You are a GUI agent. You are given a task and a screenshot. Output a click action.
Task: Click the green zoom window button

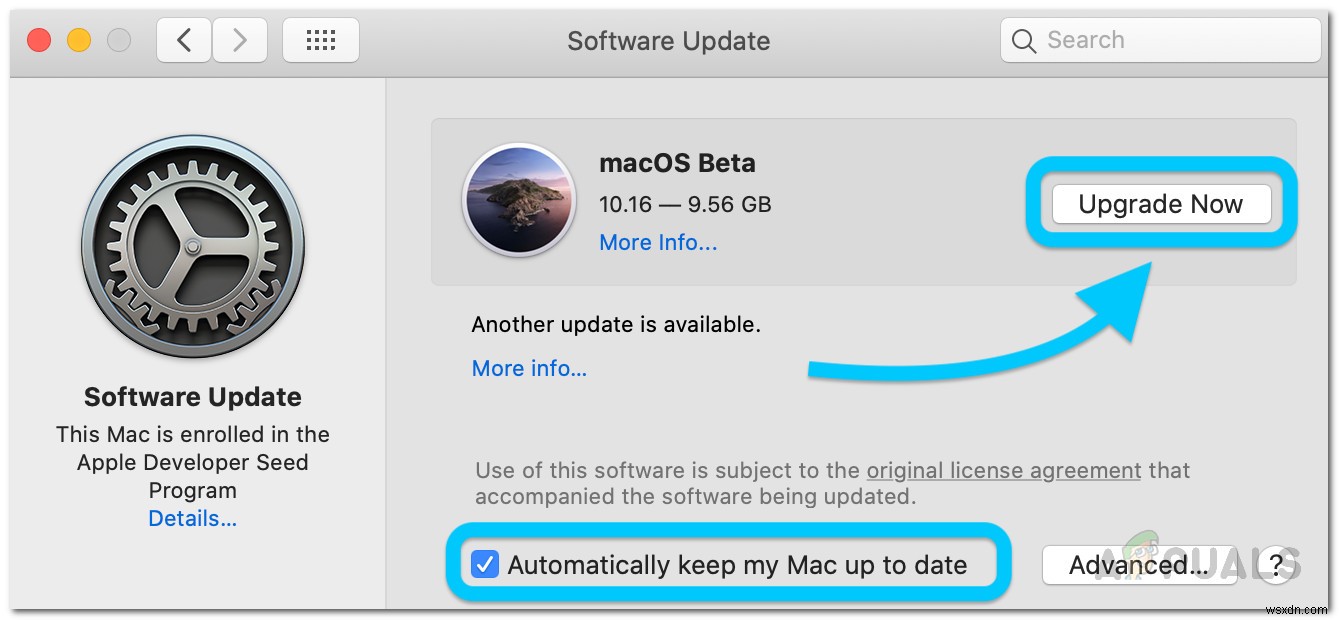pyautogui.click(x=119, y=40)
